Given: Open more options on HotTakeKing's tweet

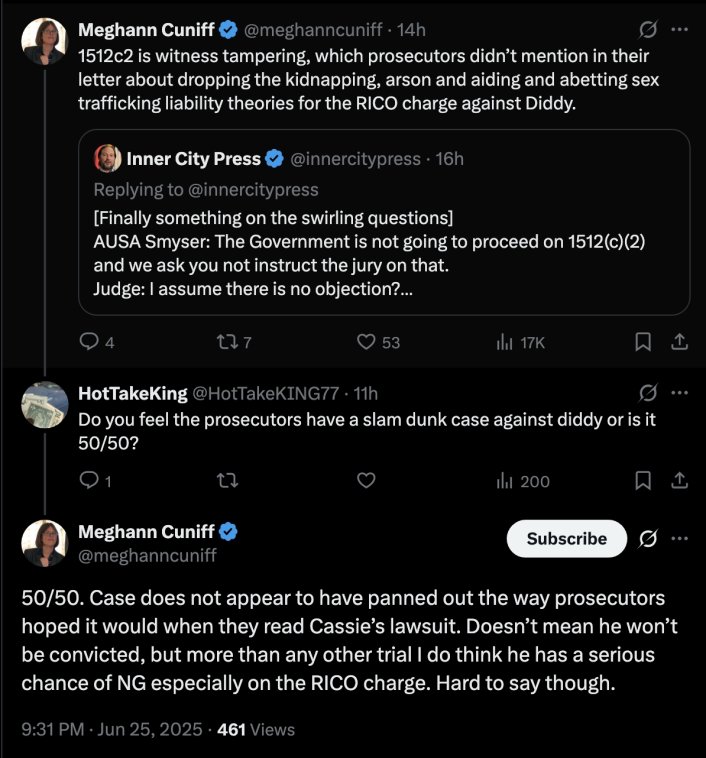Looking at the screenshot, I should (680, 393).
